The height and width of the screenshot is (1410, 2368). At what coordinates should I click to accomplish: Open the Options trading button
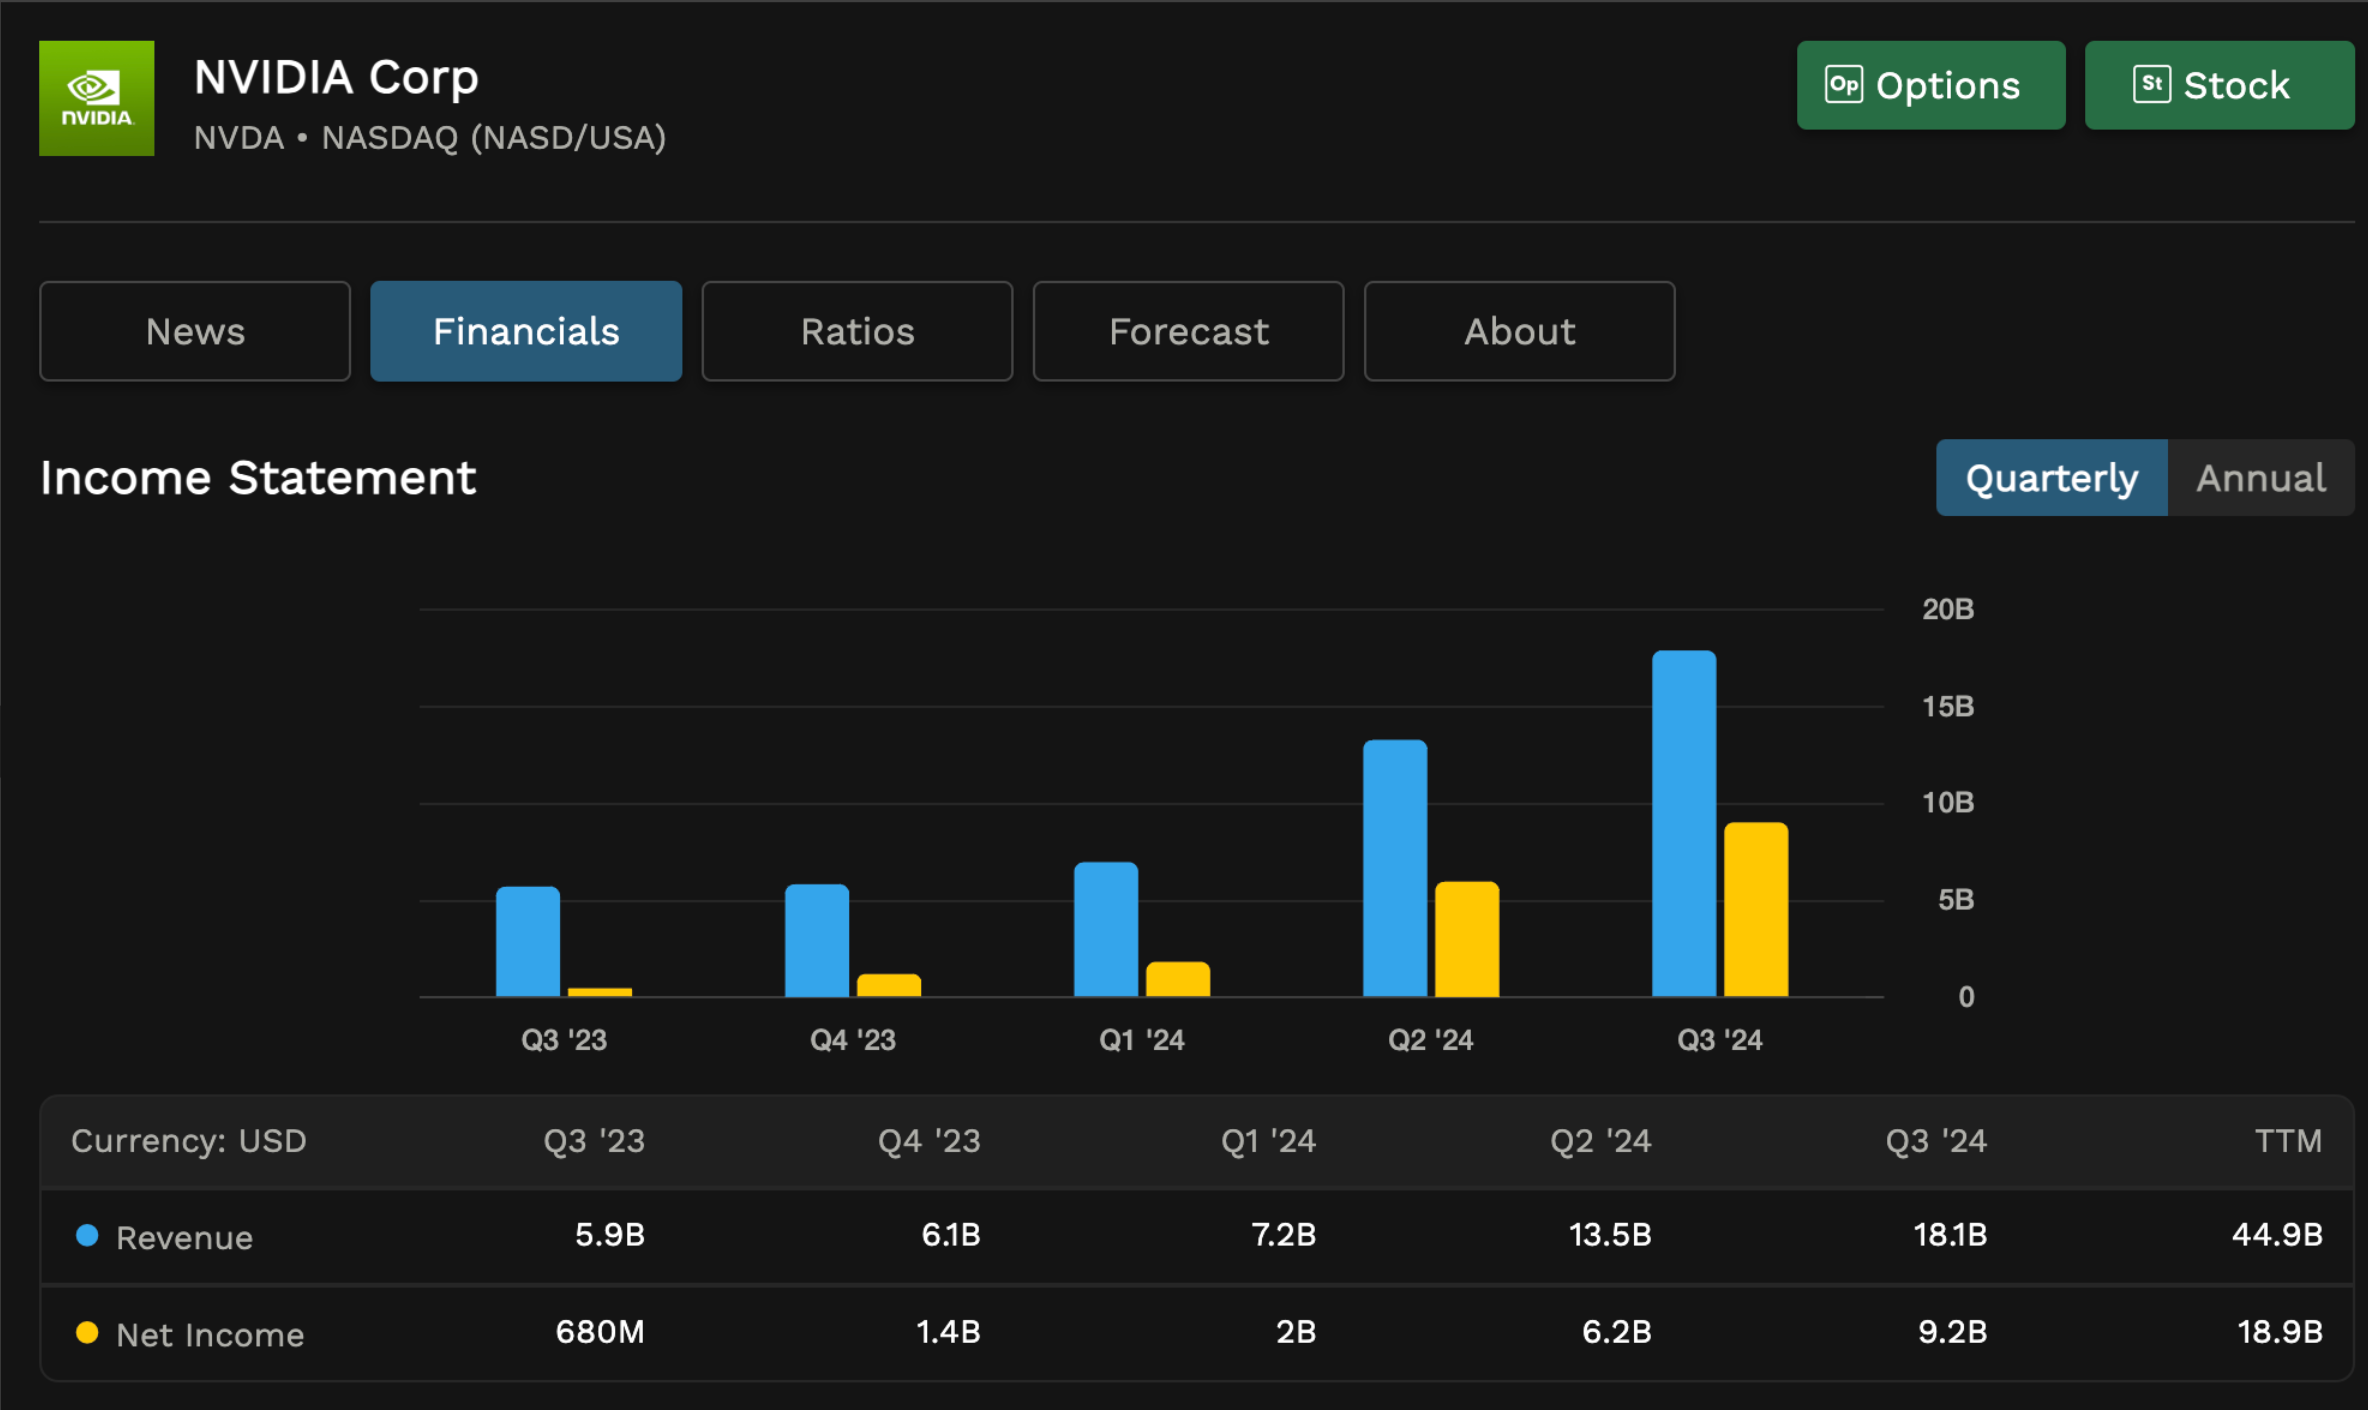point(1930,85)
